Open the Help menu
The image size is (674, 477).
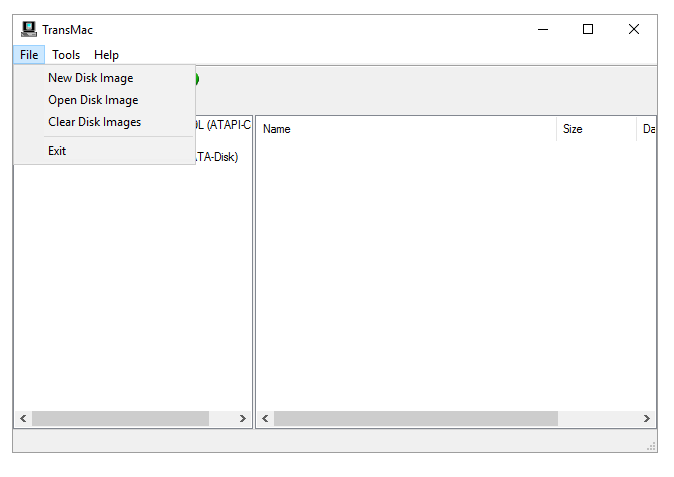coord(106,55)
